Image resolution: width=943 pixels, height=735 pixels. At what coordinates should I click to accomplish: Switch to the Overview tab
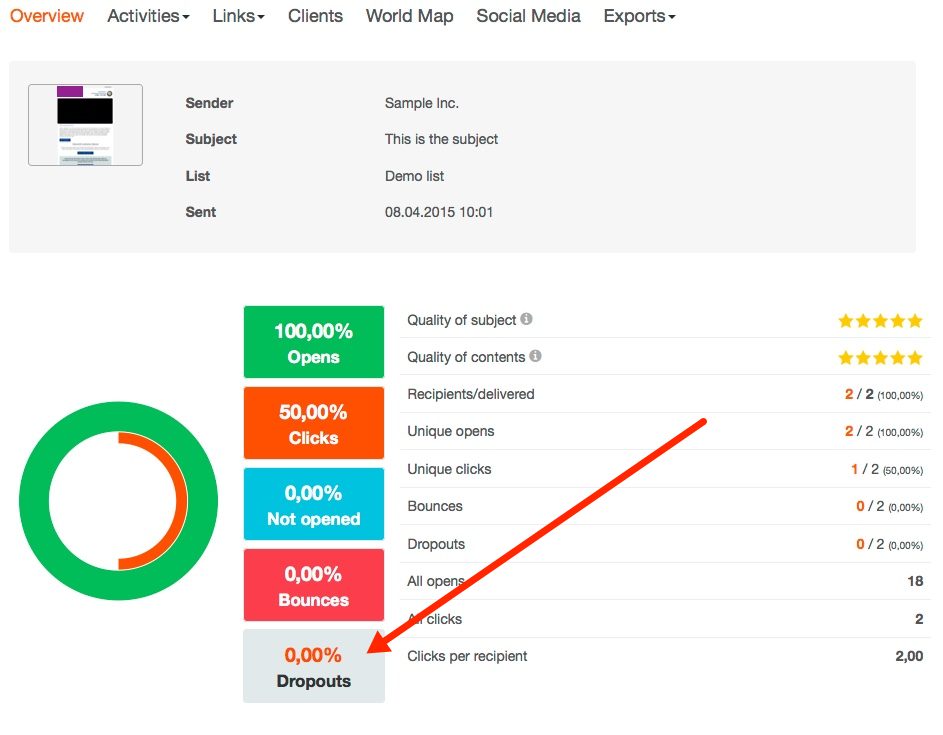click(47, 16)
